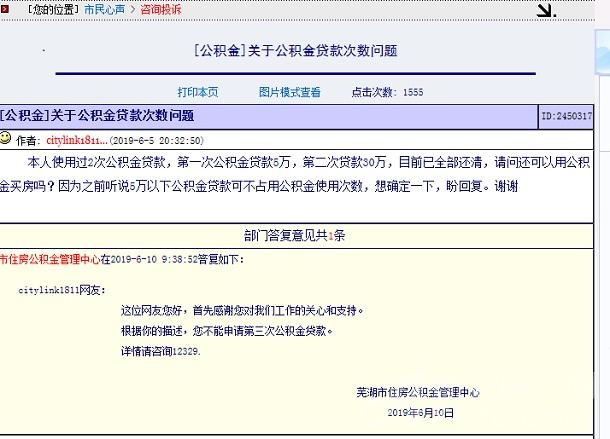Switch to 图片模式查看 view
The image size is (610, 439).
tap(290, 92)
